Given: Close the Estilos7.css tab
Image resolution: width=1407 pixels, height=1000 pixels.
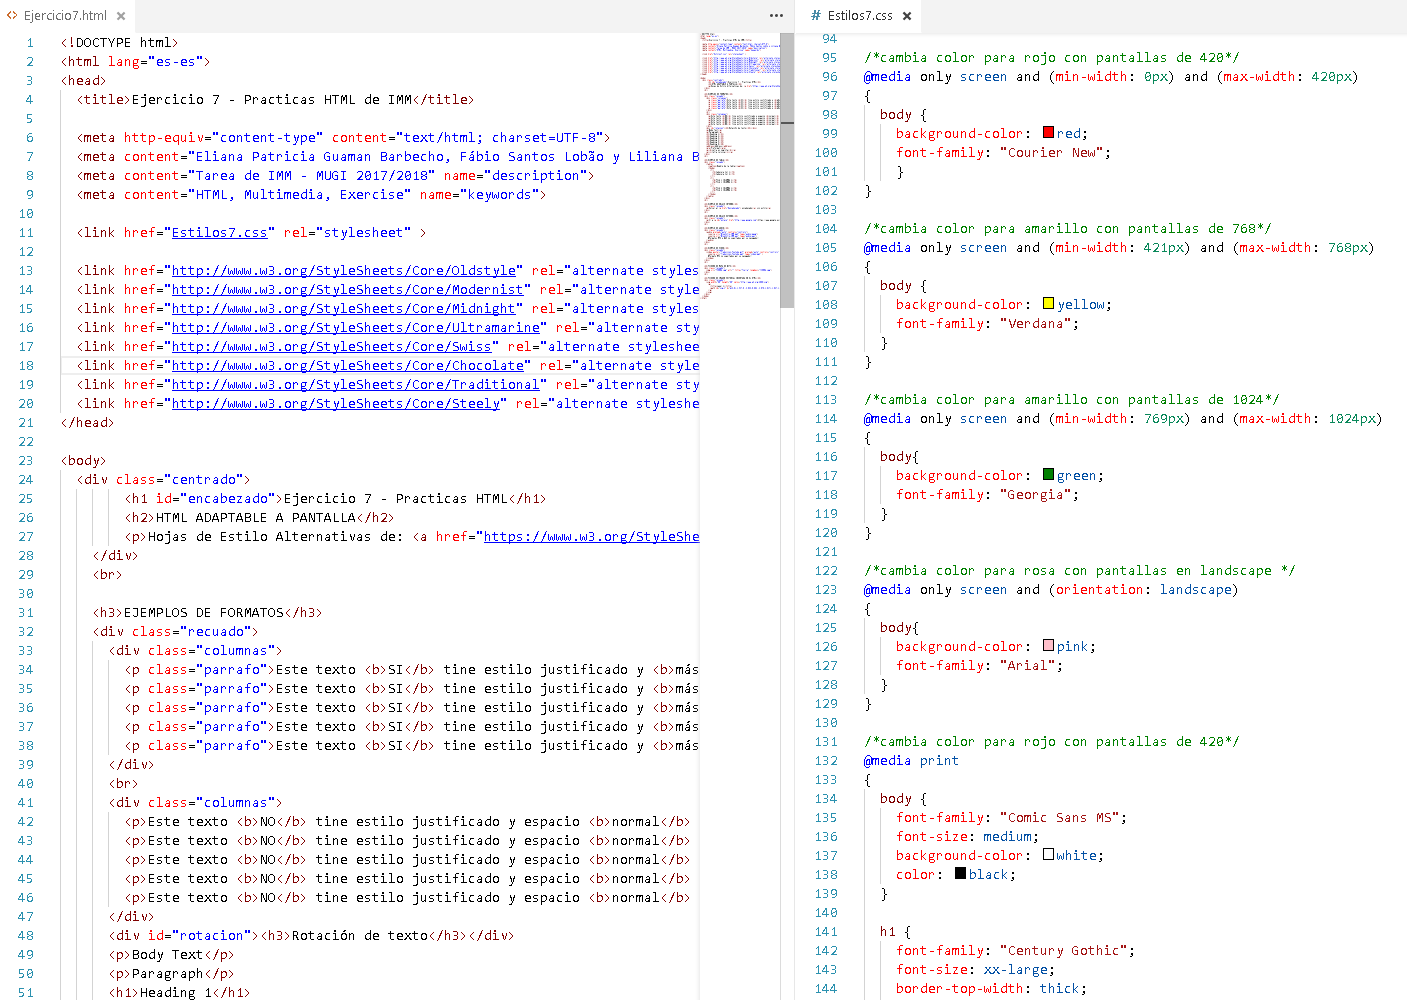Looking at the screenshot, I should pyautogui.click(x=907, y=16).
